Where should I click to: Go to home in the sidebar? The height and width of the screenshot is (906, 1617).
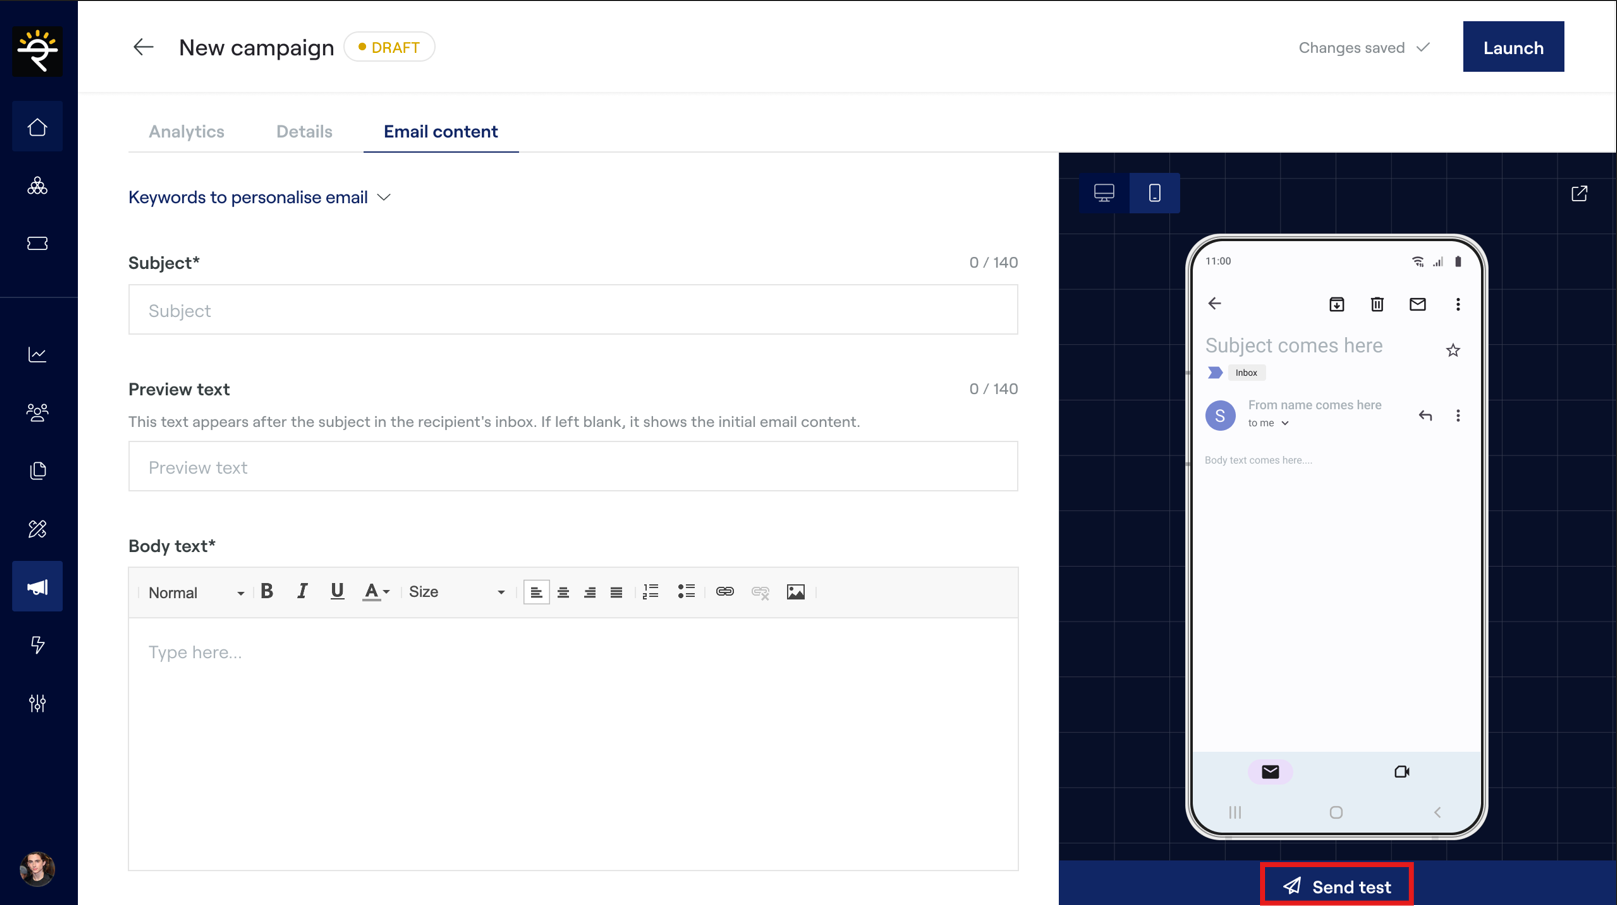click(x=38, y=127)
